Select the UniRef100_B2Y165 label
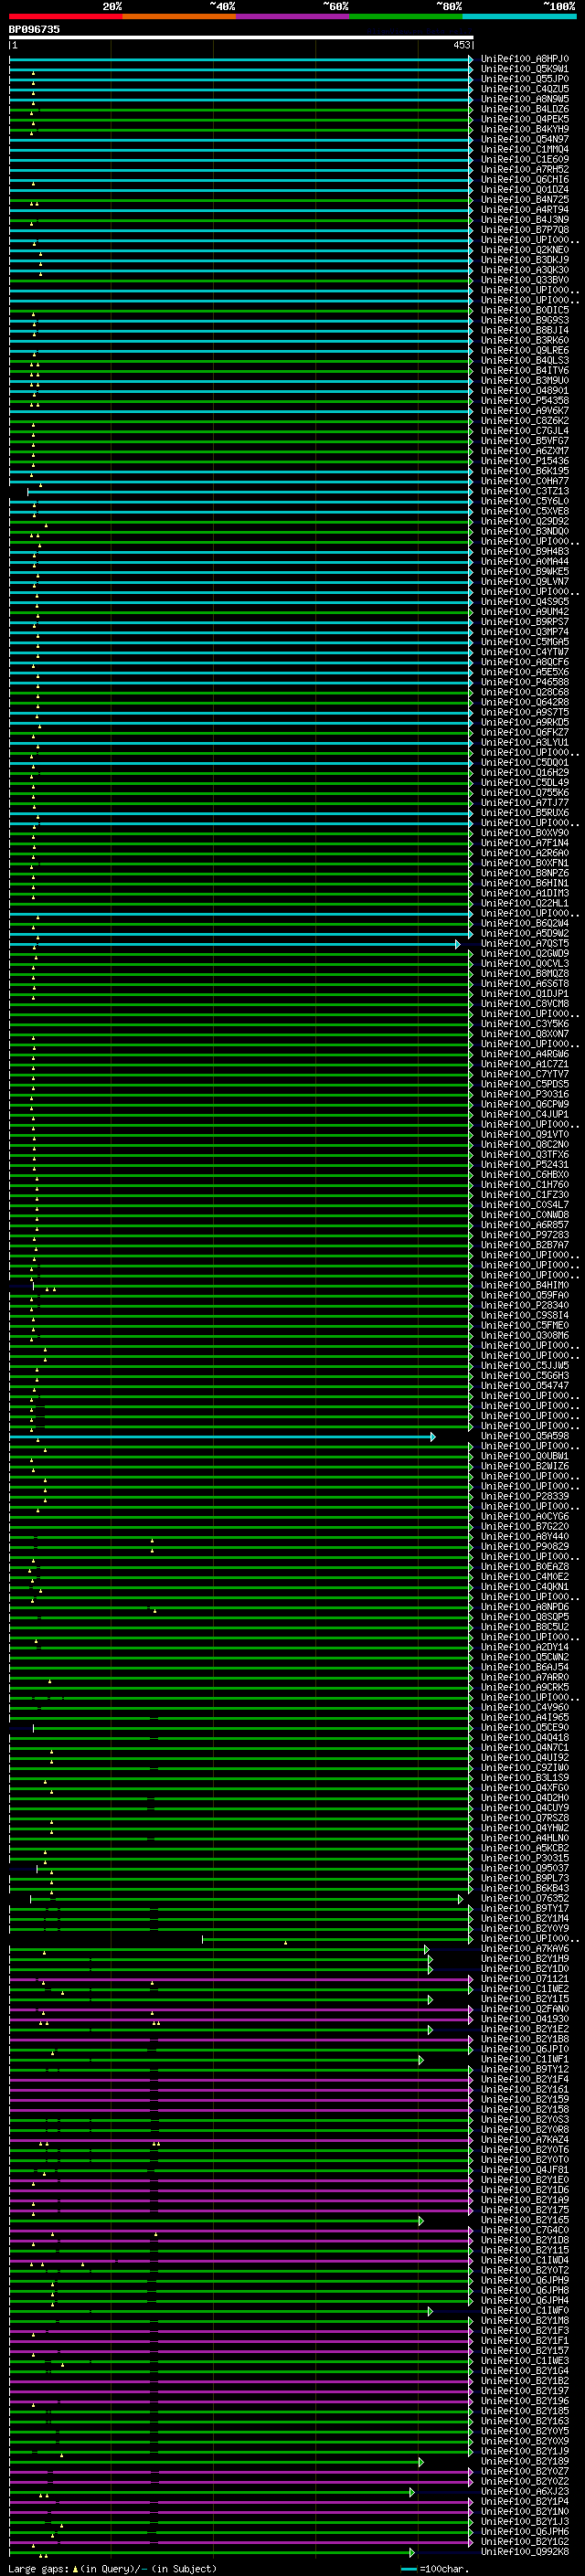Image resolution: width=585 pixels, height=2576 pixels. click(524, 2220)
